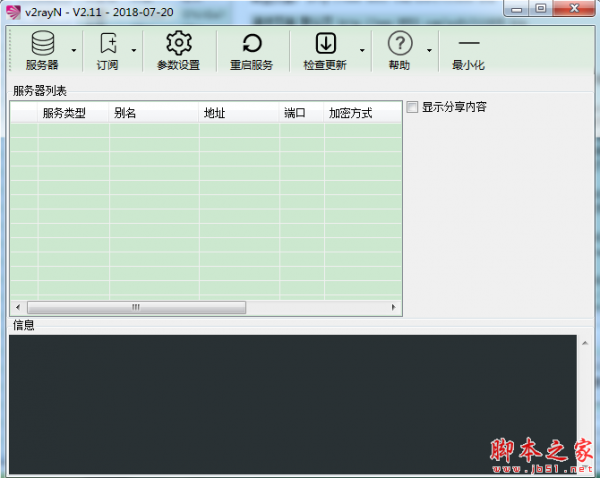
Task: Click the v2rayN title bar app icon
Action: tap(13, 12)
